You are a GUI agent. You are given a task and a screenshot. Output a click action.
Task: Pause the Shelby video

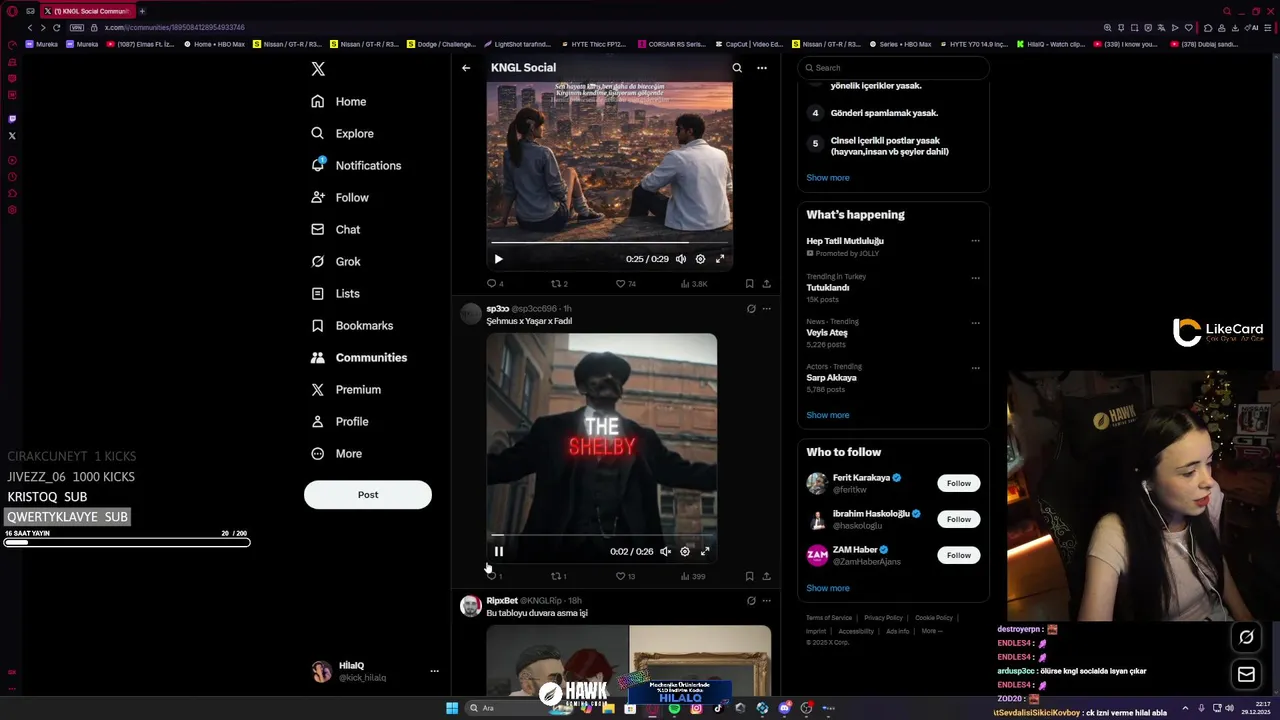coord(498,551)
